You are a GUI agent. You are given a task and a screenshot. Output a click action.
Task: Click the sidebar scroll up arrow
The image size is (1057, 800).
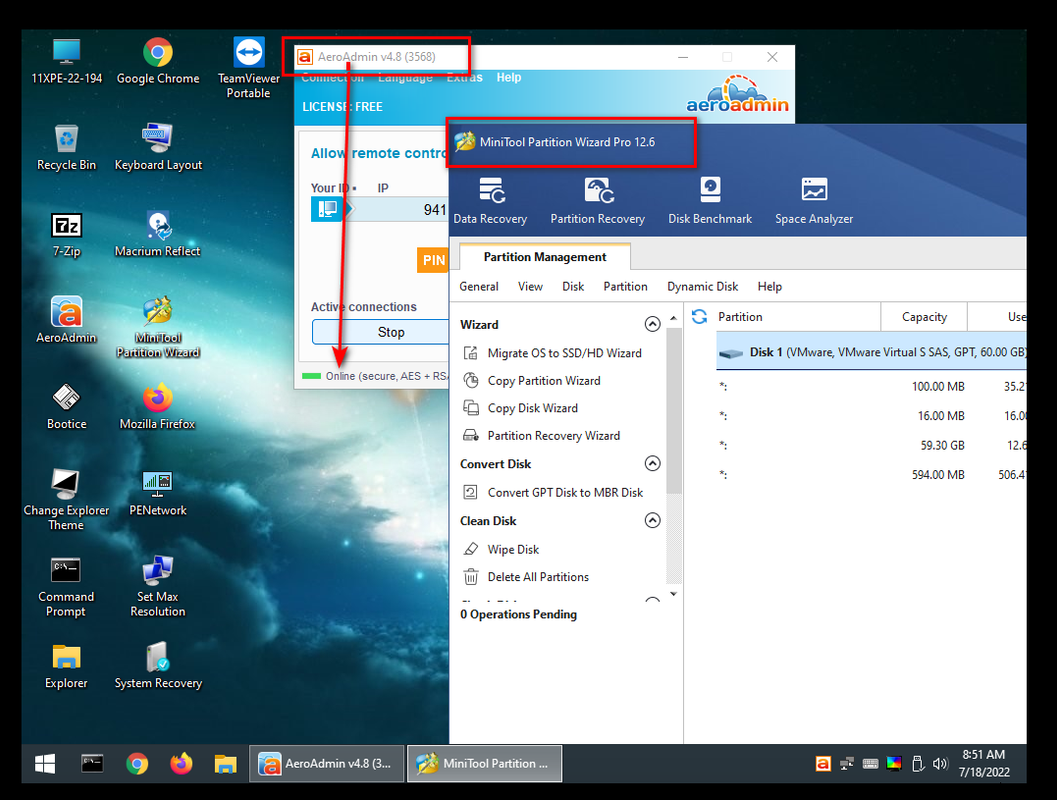(673, 317)
